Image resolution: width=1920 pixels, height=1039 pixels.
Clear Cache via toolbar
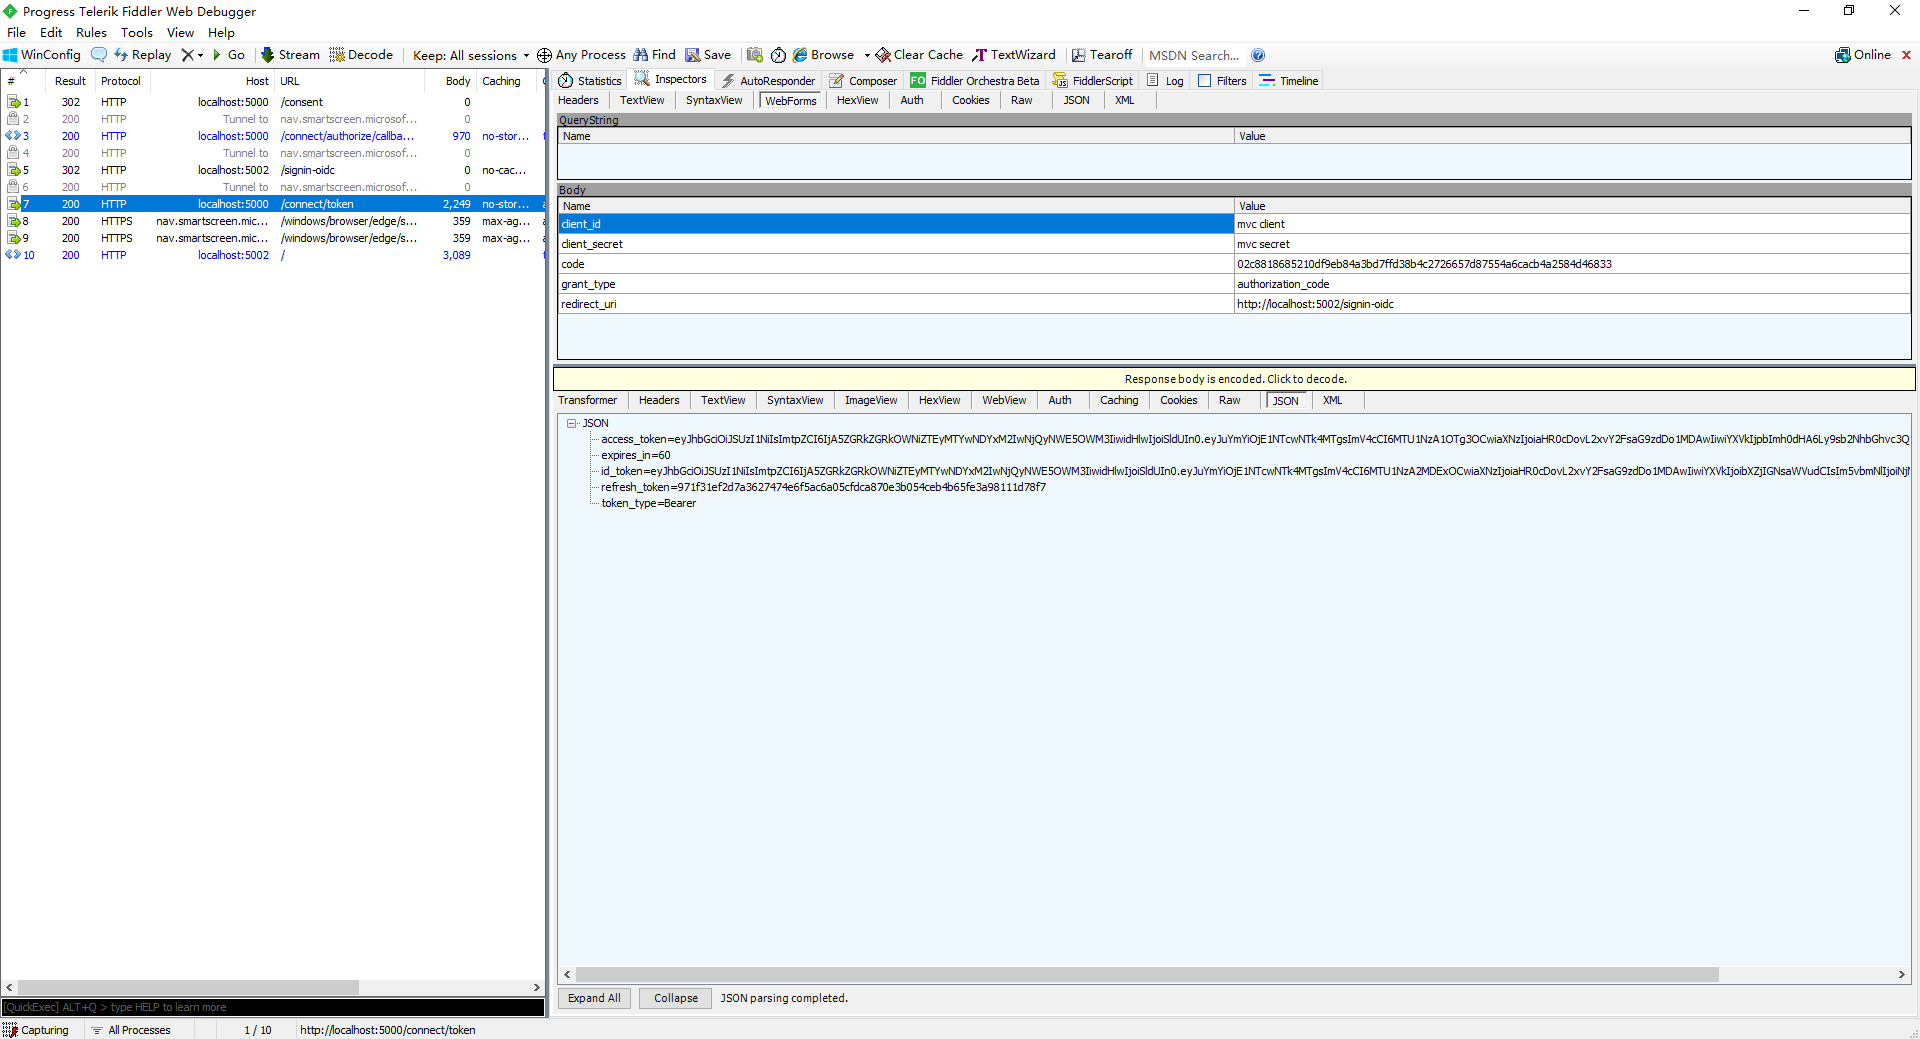pyautogui.click(x=919, y=55)
